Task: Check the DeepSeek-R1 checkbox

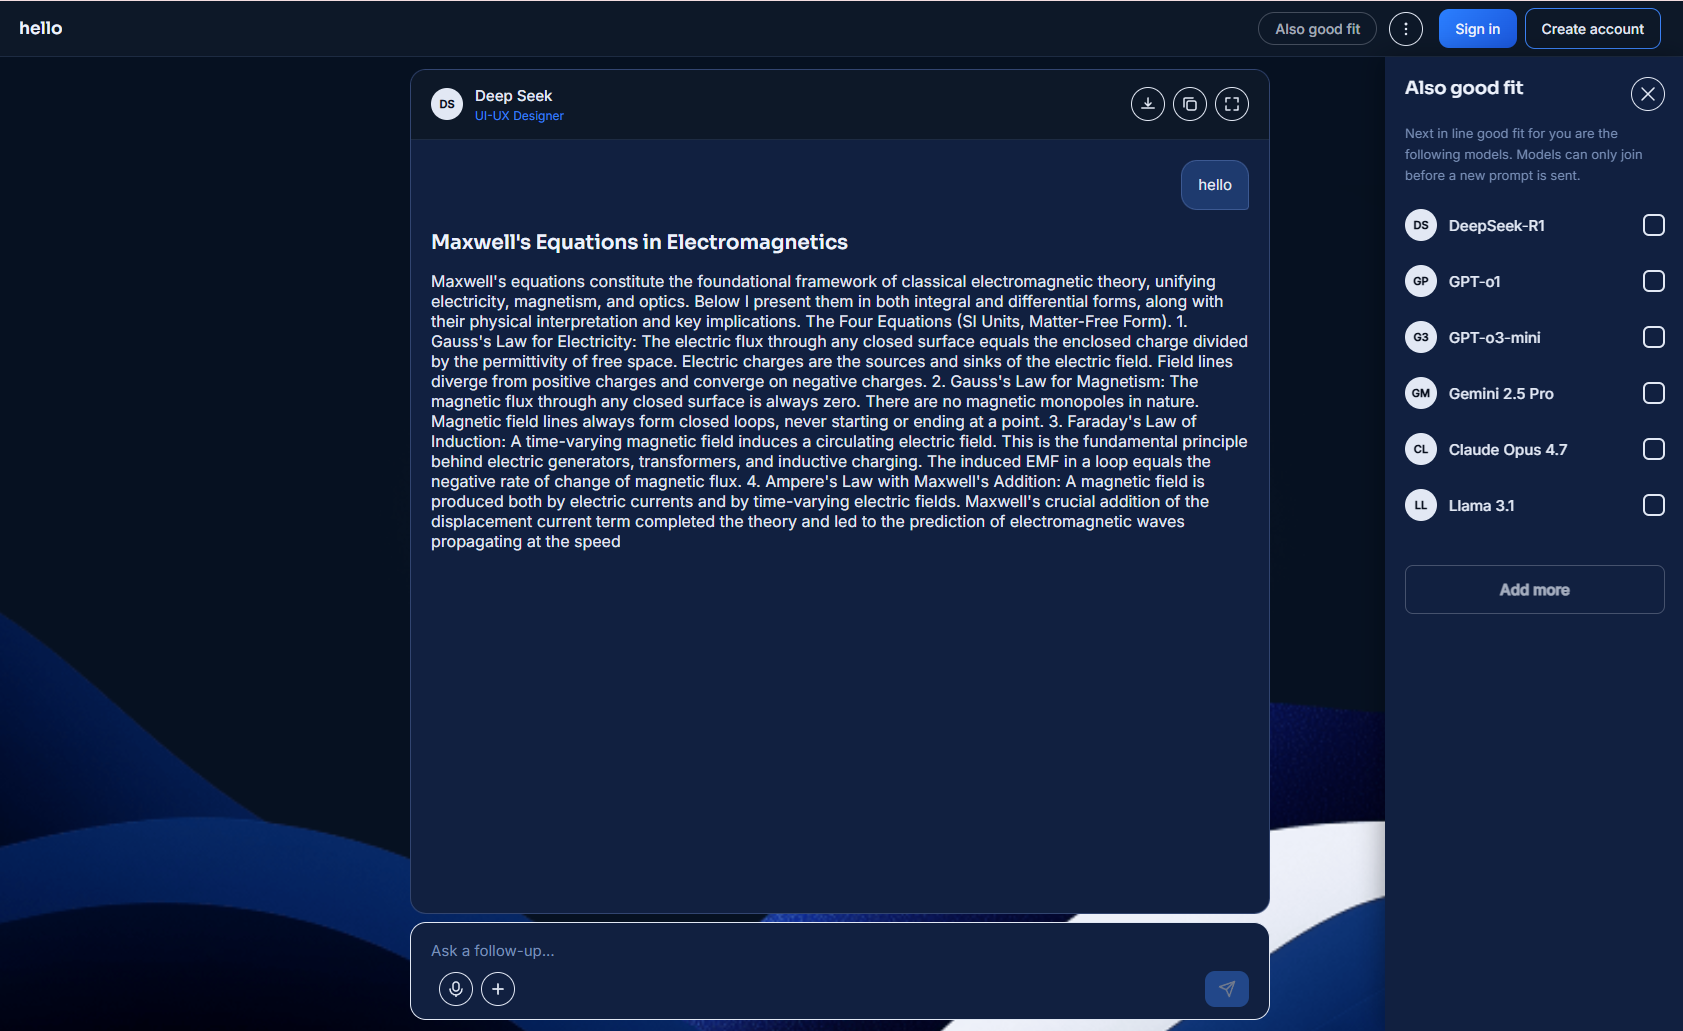Action: coord(1654,225)
